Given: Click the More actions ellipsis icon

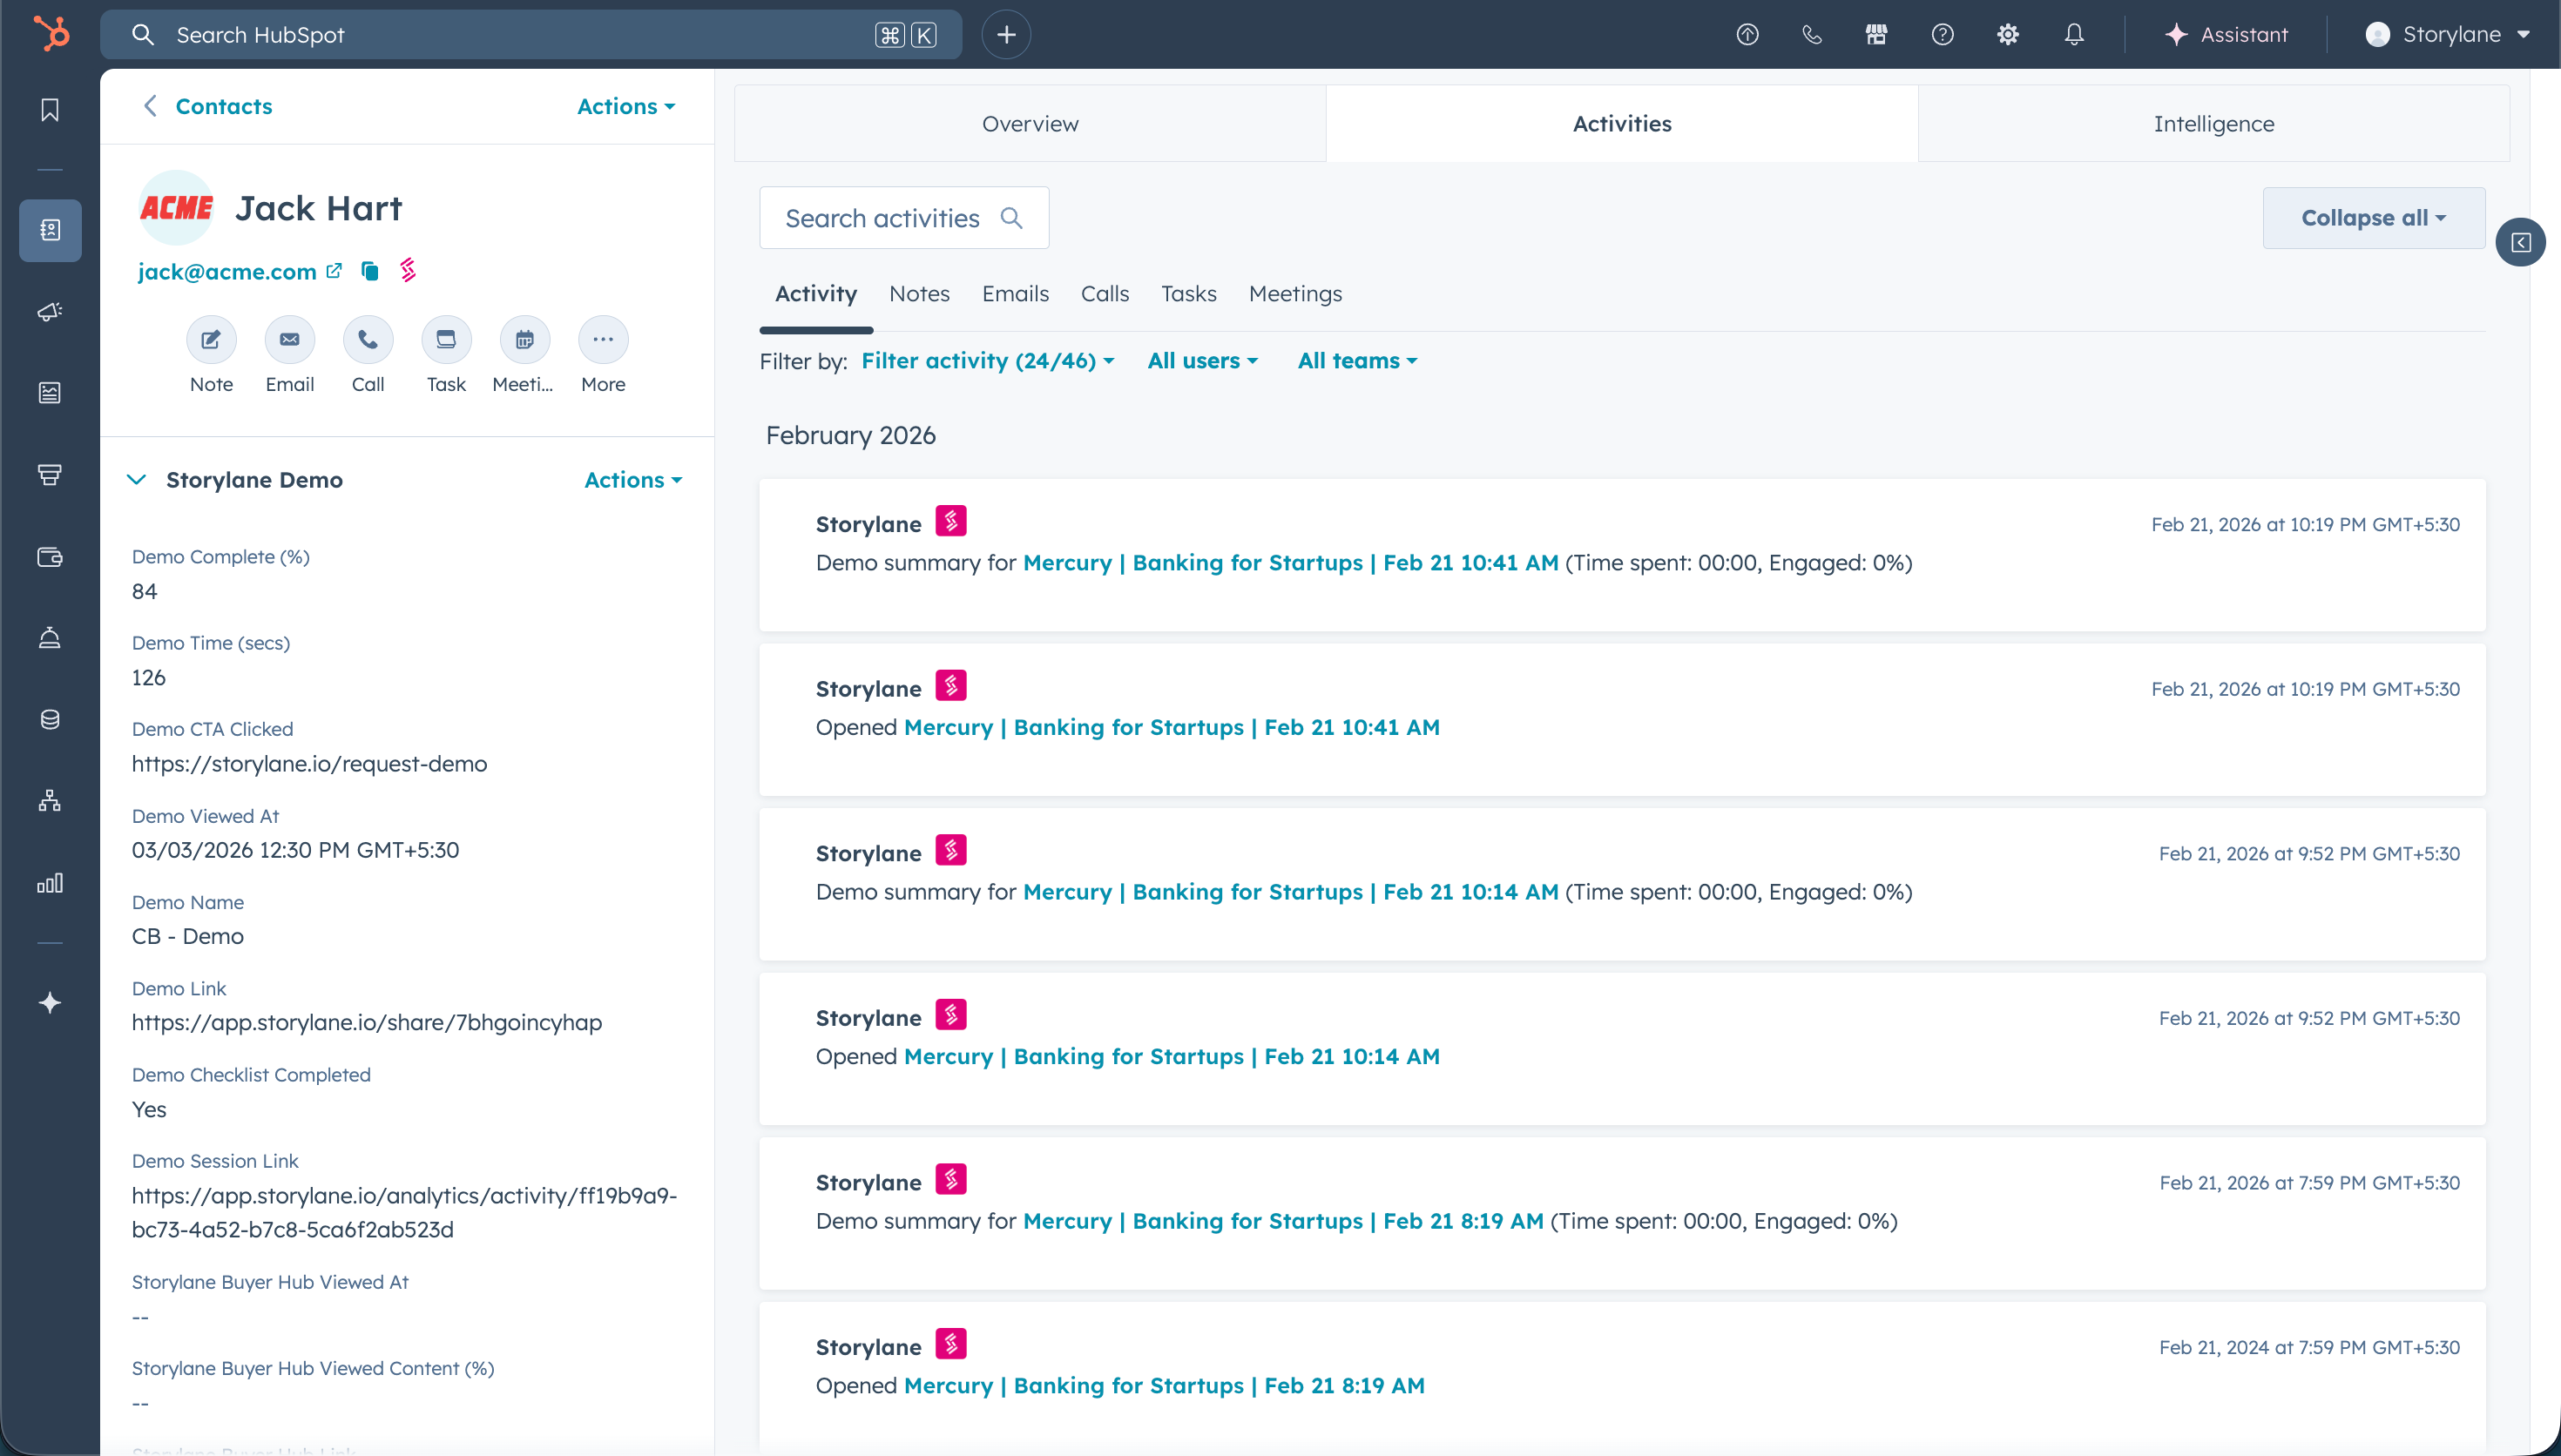Looking at the screenshot, I should [x=603, y=340].
